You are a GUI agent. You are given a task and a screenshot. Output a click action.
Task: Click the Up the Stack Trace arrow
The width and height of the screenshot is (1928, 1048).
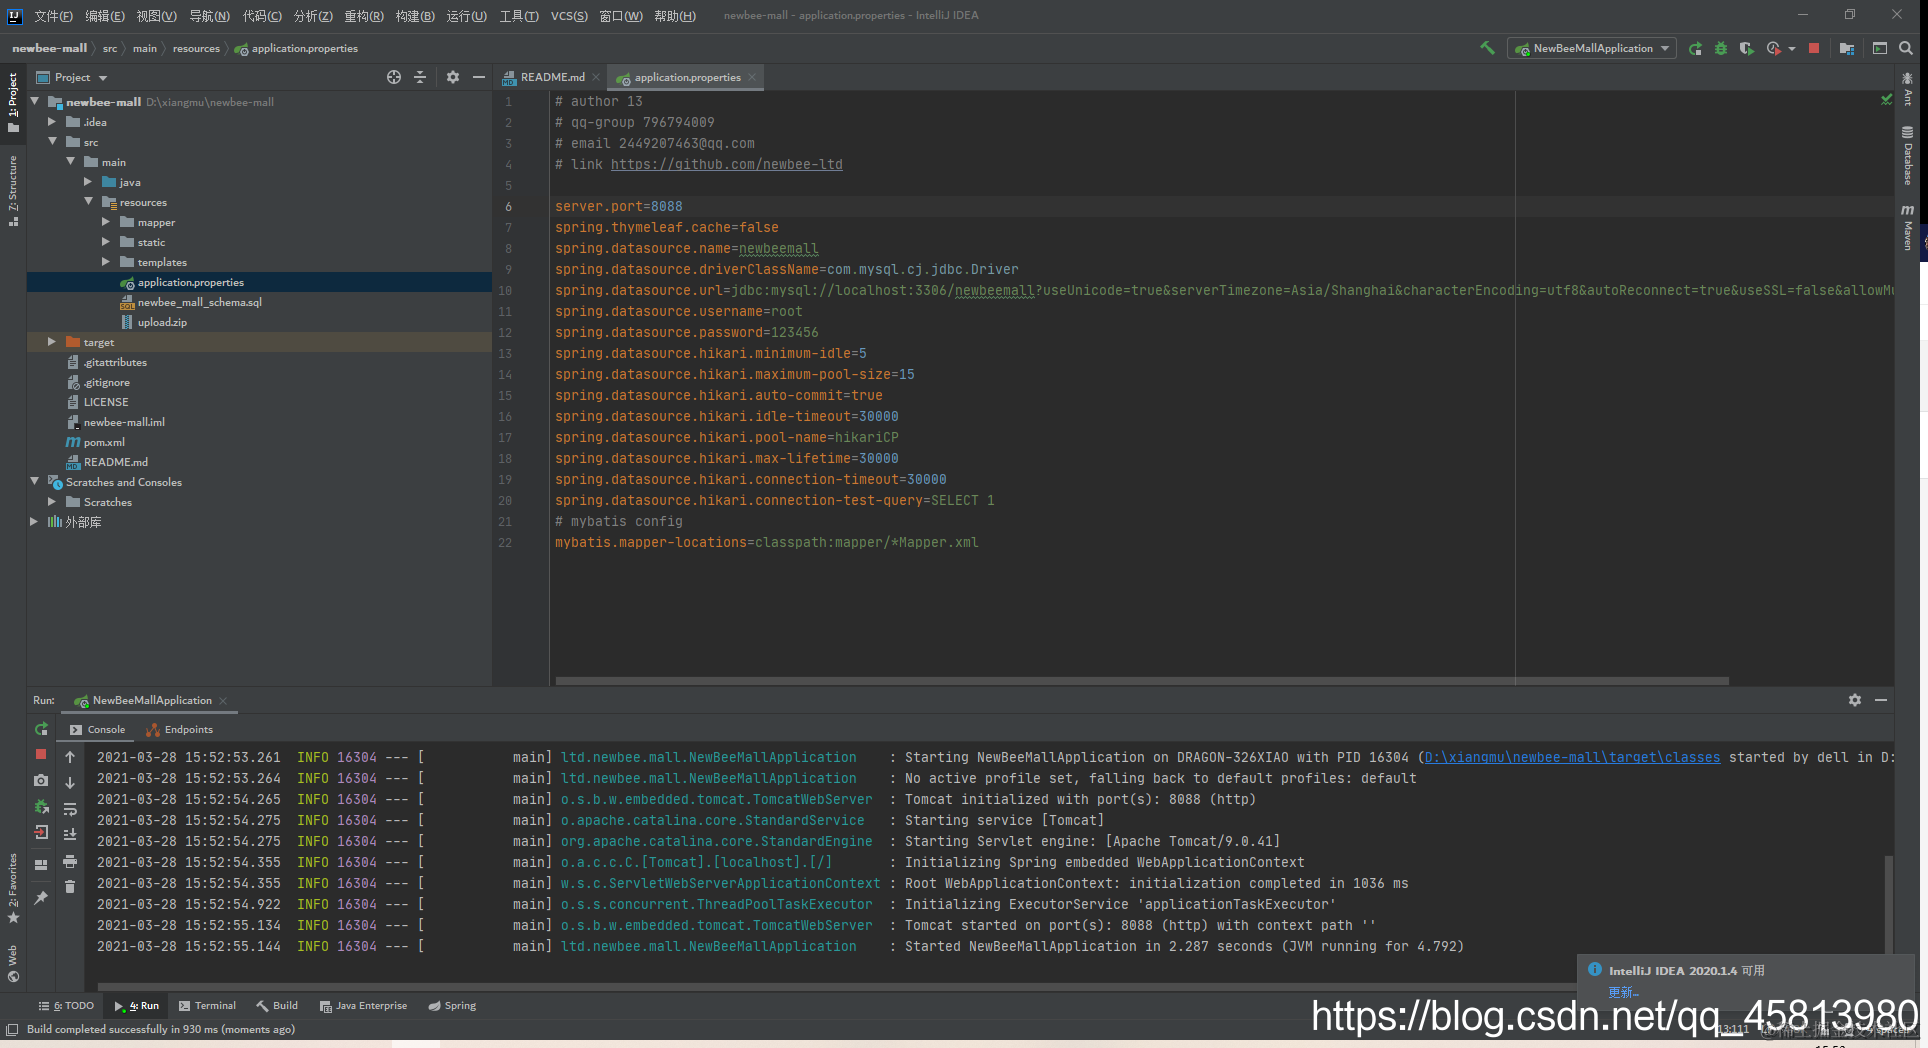70,757
